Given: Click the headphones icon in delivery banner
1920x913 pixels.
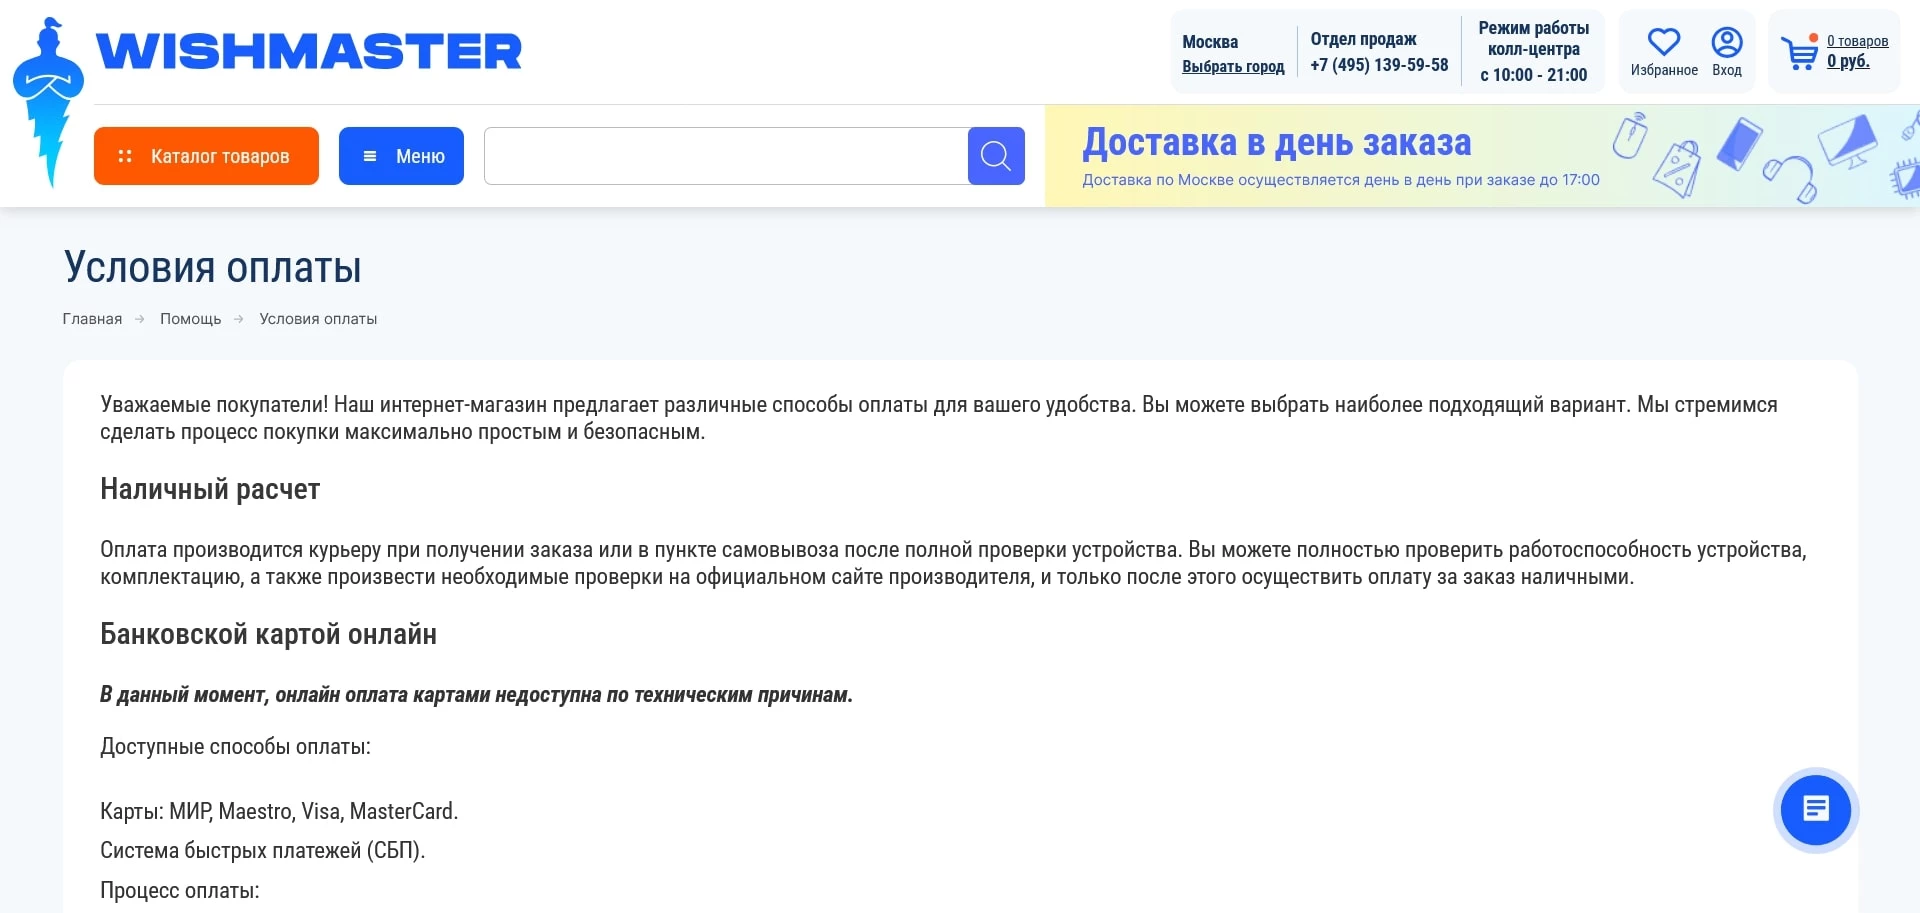Looking at the screenshot, I should [1791, 177].
